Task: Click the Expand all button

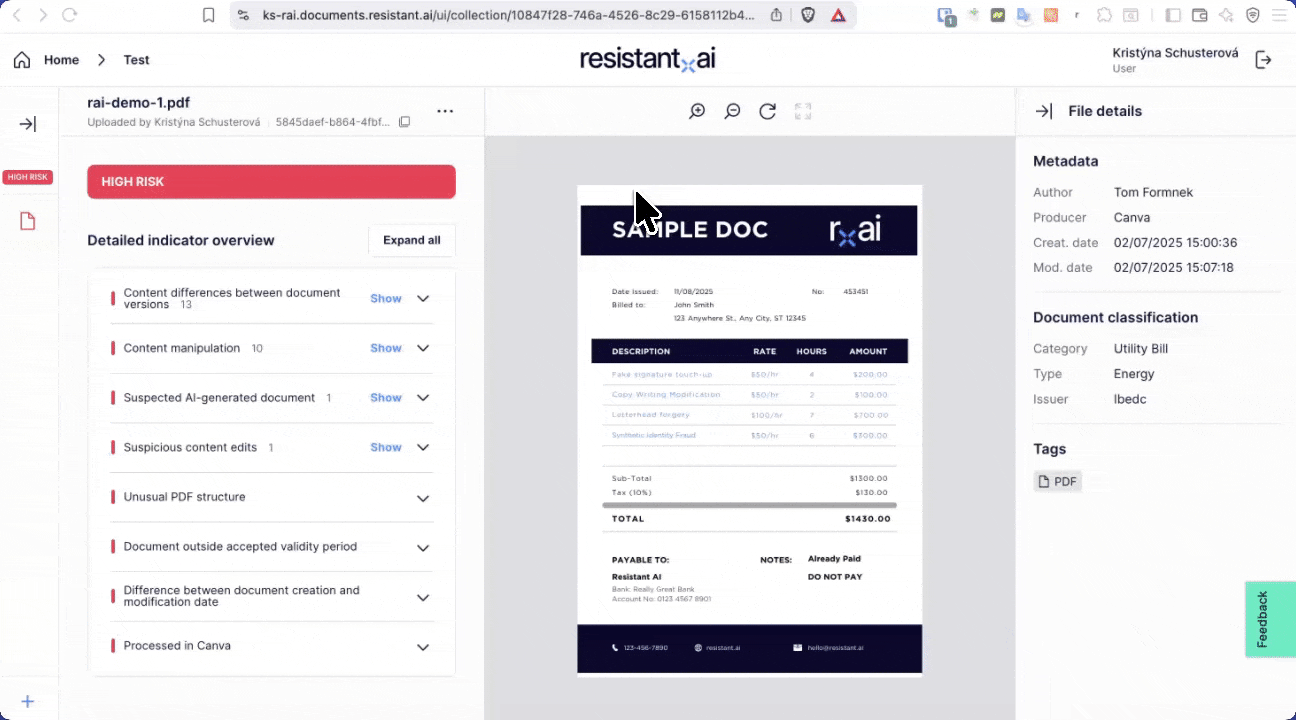Action: click(412, 240)
